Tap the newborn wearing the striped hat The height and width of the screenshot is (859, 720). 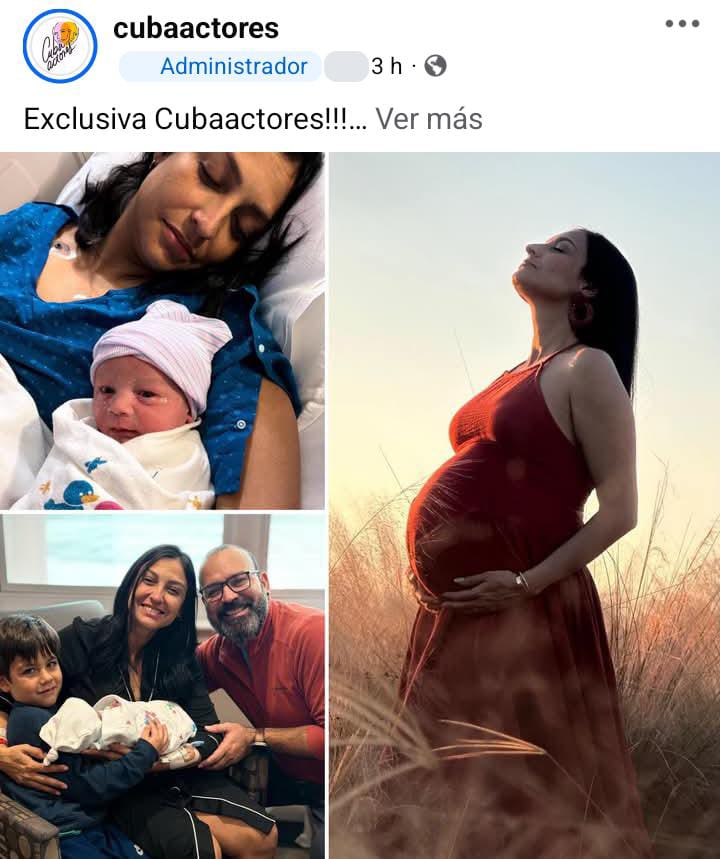tap(152, 383)
